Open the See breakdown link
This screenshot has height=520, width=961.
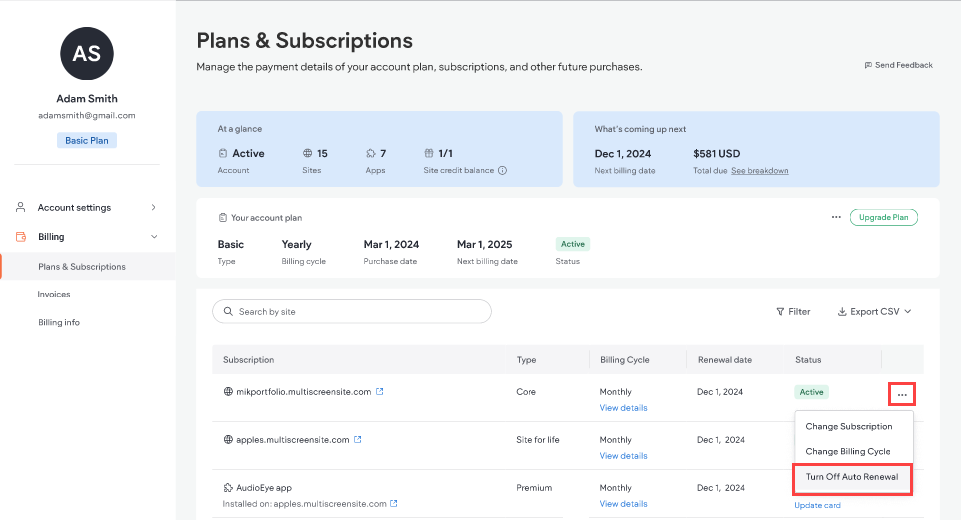(759, 171)
